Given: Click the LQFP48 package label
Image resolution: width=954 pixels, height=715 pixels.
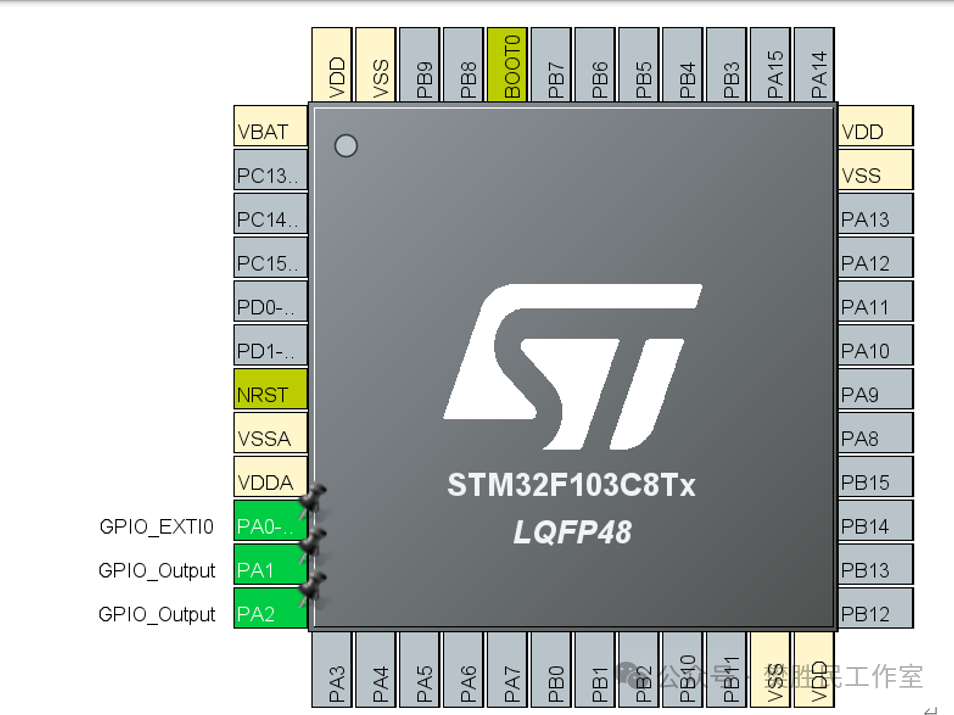Looking at the screenshot, I should point(573,532).
